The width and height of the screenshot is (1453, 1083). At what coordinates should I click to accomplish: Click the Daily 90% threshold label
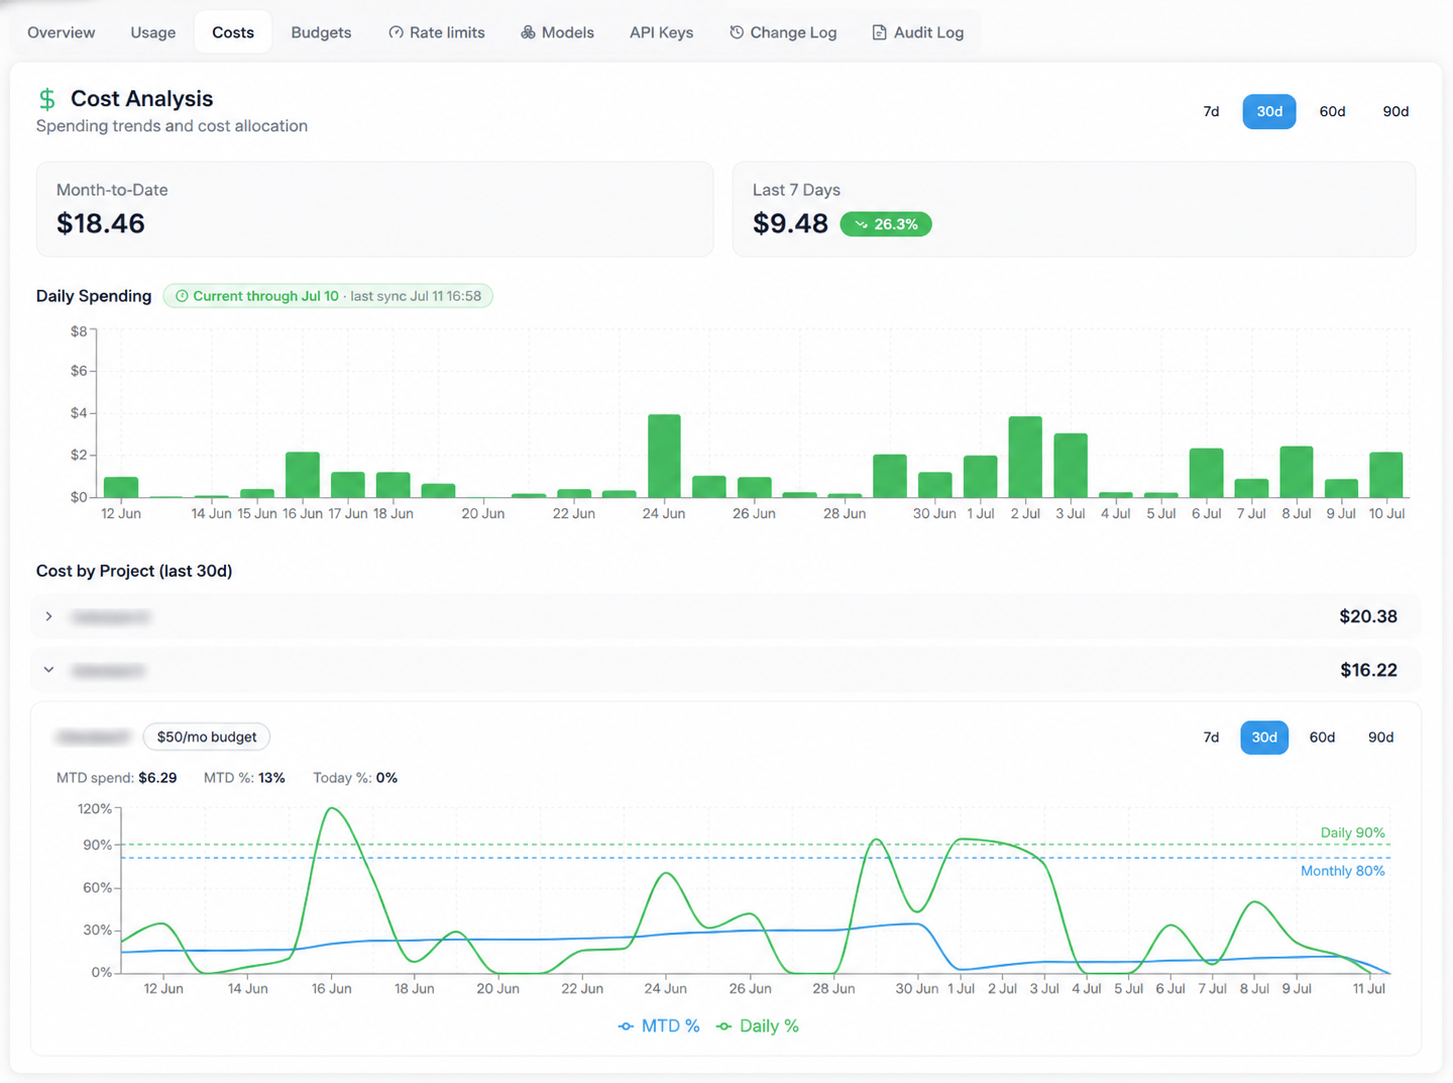[1352, 833]
